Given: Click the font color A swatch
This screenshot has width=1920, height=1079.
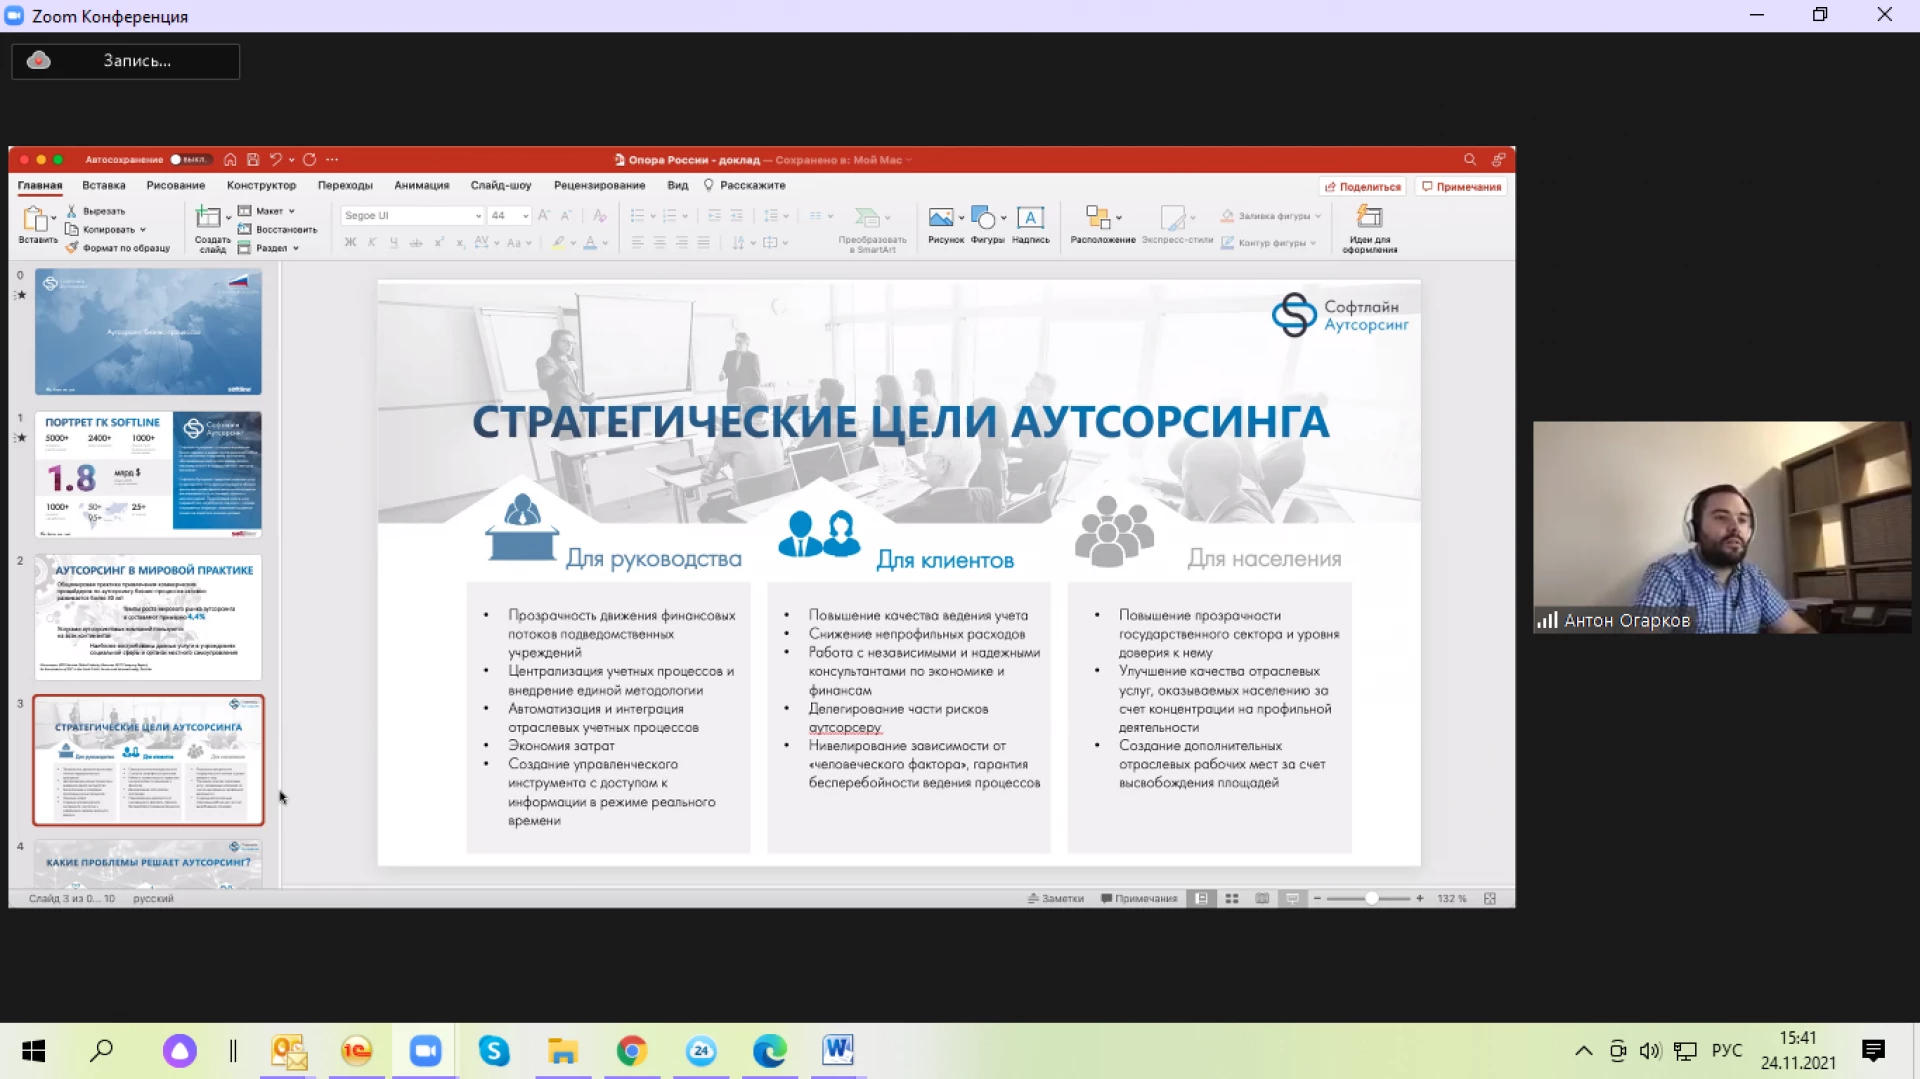Looking at the screenshot, I should coord(590,242).
